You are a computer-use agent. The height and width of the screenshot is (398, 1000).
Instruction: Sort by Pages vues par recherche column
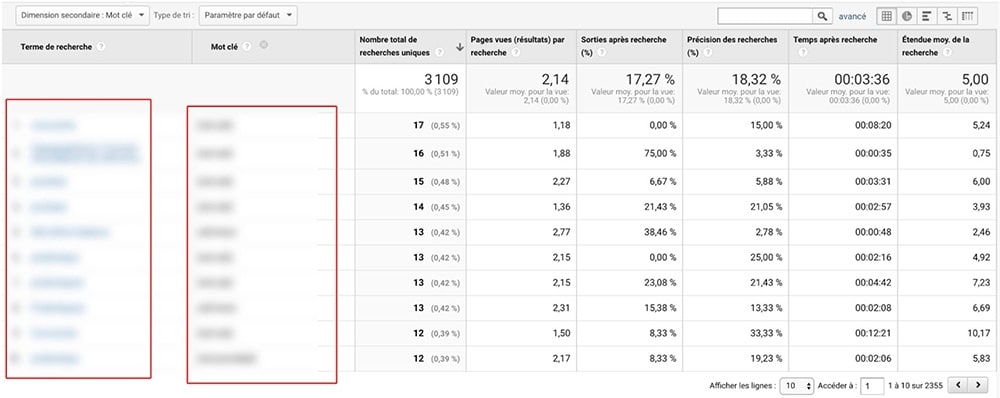(x=517, y=46)
